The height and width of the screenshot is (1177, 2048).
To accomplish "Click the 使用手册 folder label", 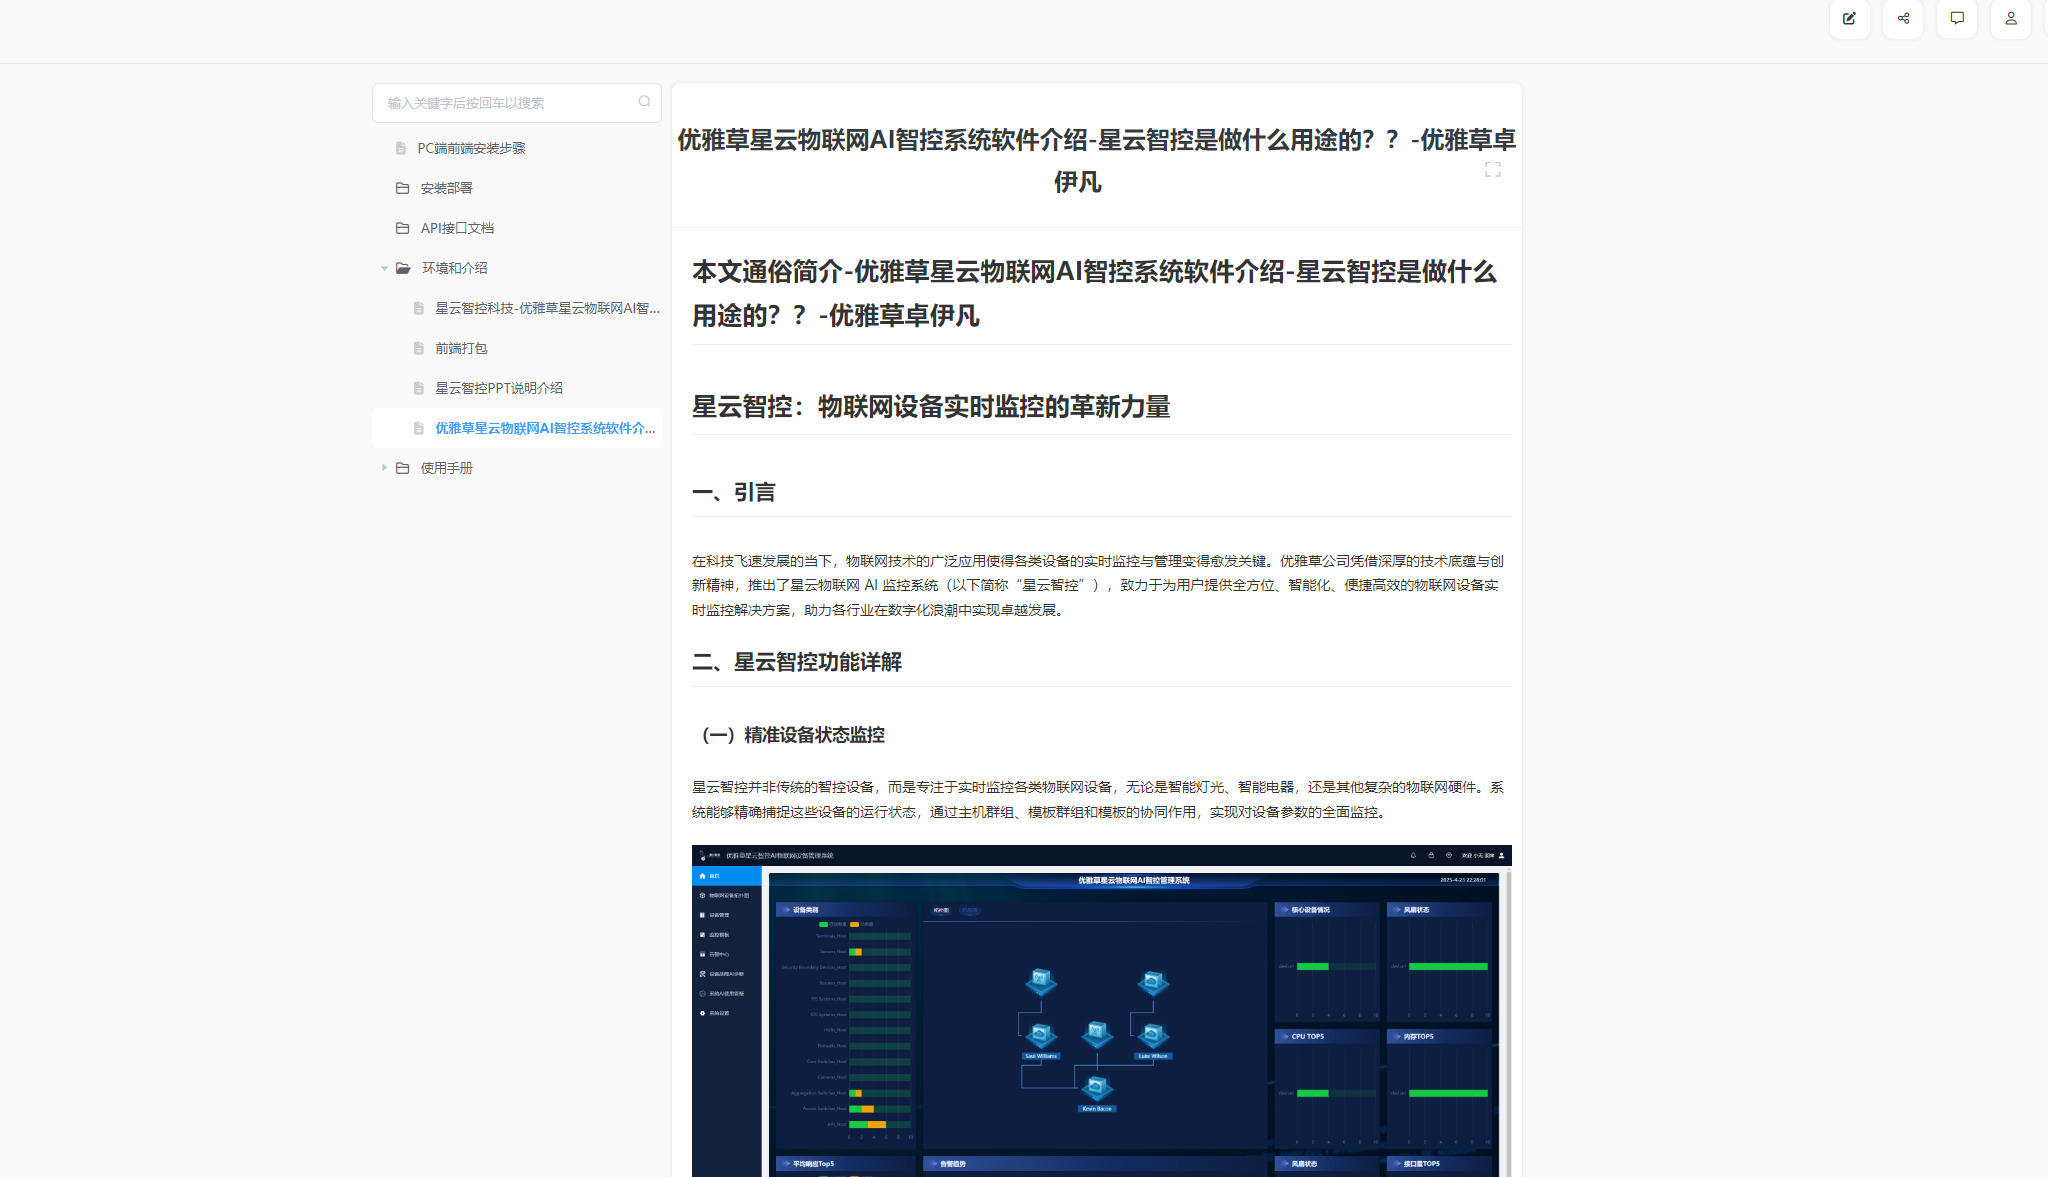I will pos(446,468).
